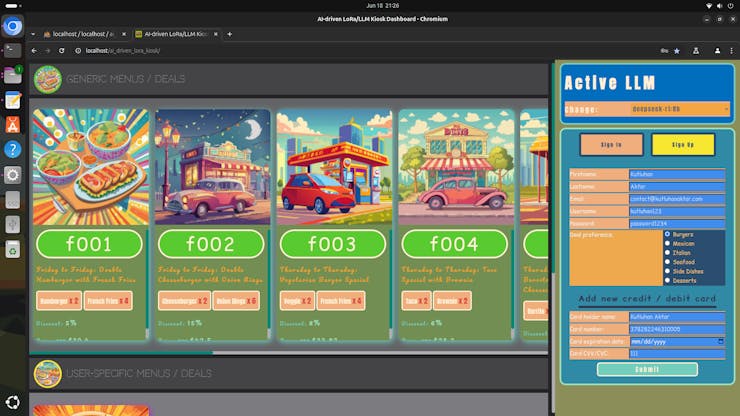
Task: Bookmark this page with the star icon
Action: click(x=677, y=50)
